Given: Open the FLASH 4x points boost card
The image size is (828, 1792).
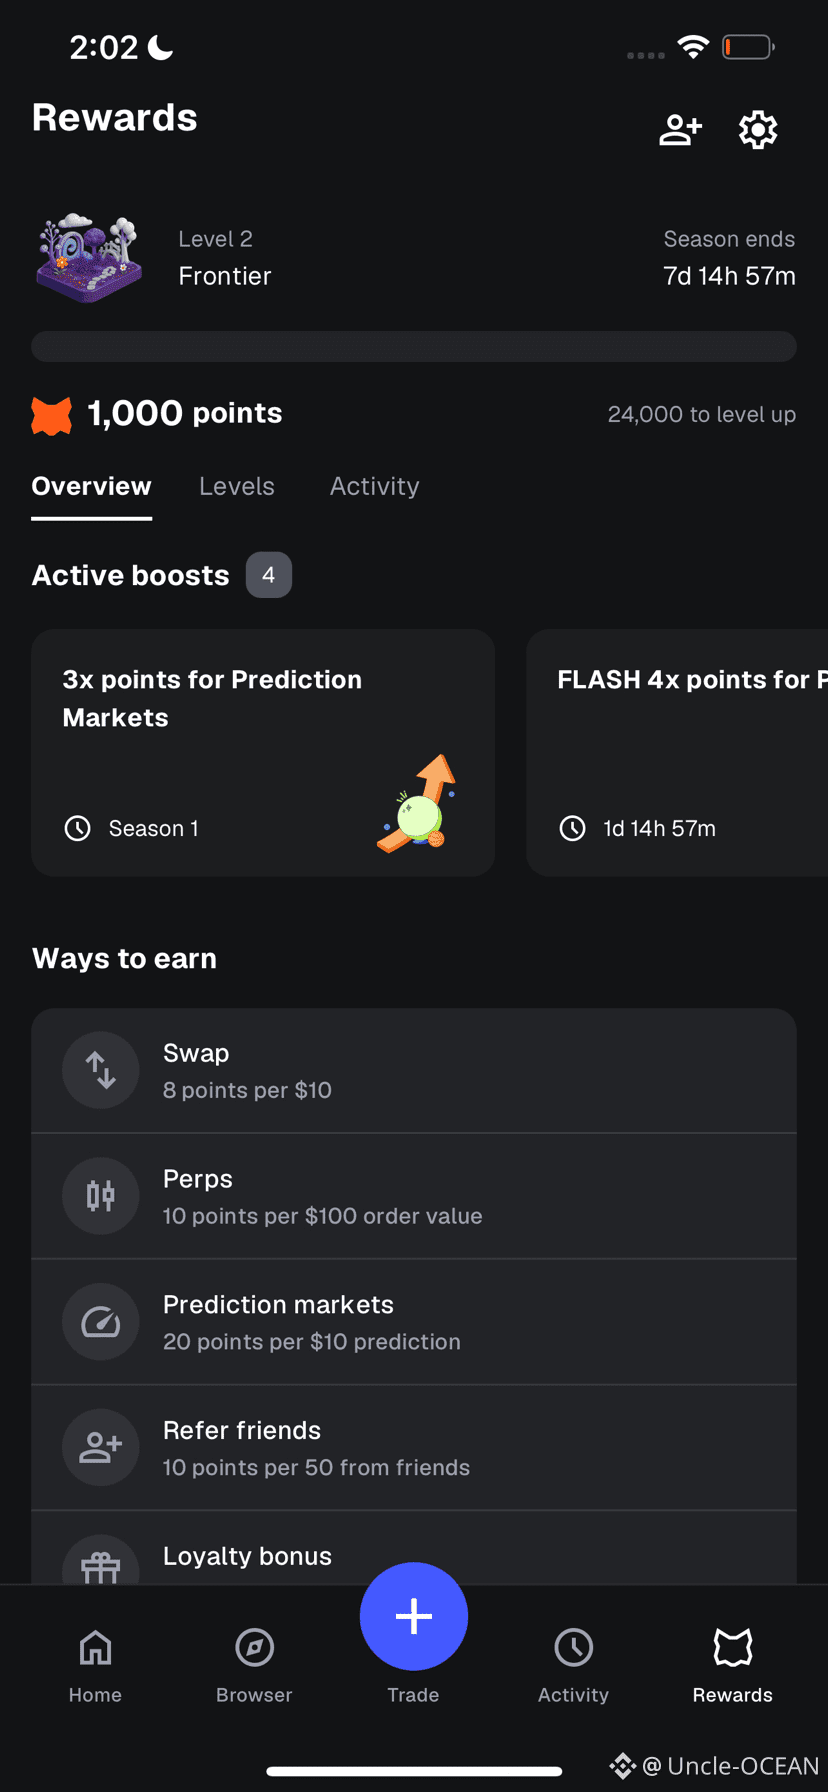Looking at the screenshot, I should pos(677,753).
